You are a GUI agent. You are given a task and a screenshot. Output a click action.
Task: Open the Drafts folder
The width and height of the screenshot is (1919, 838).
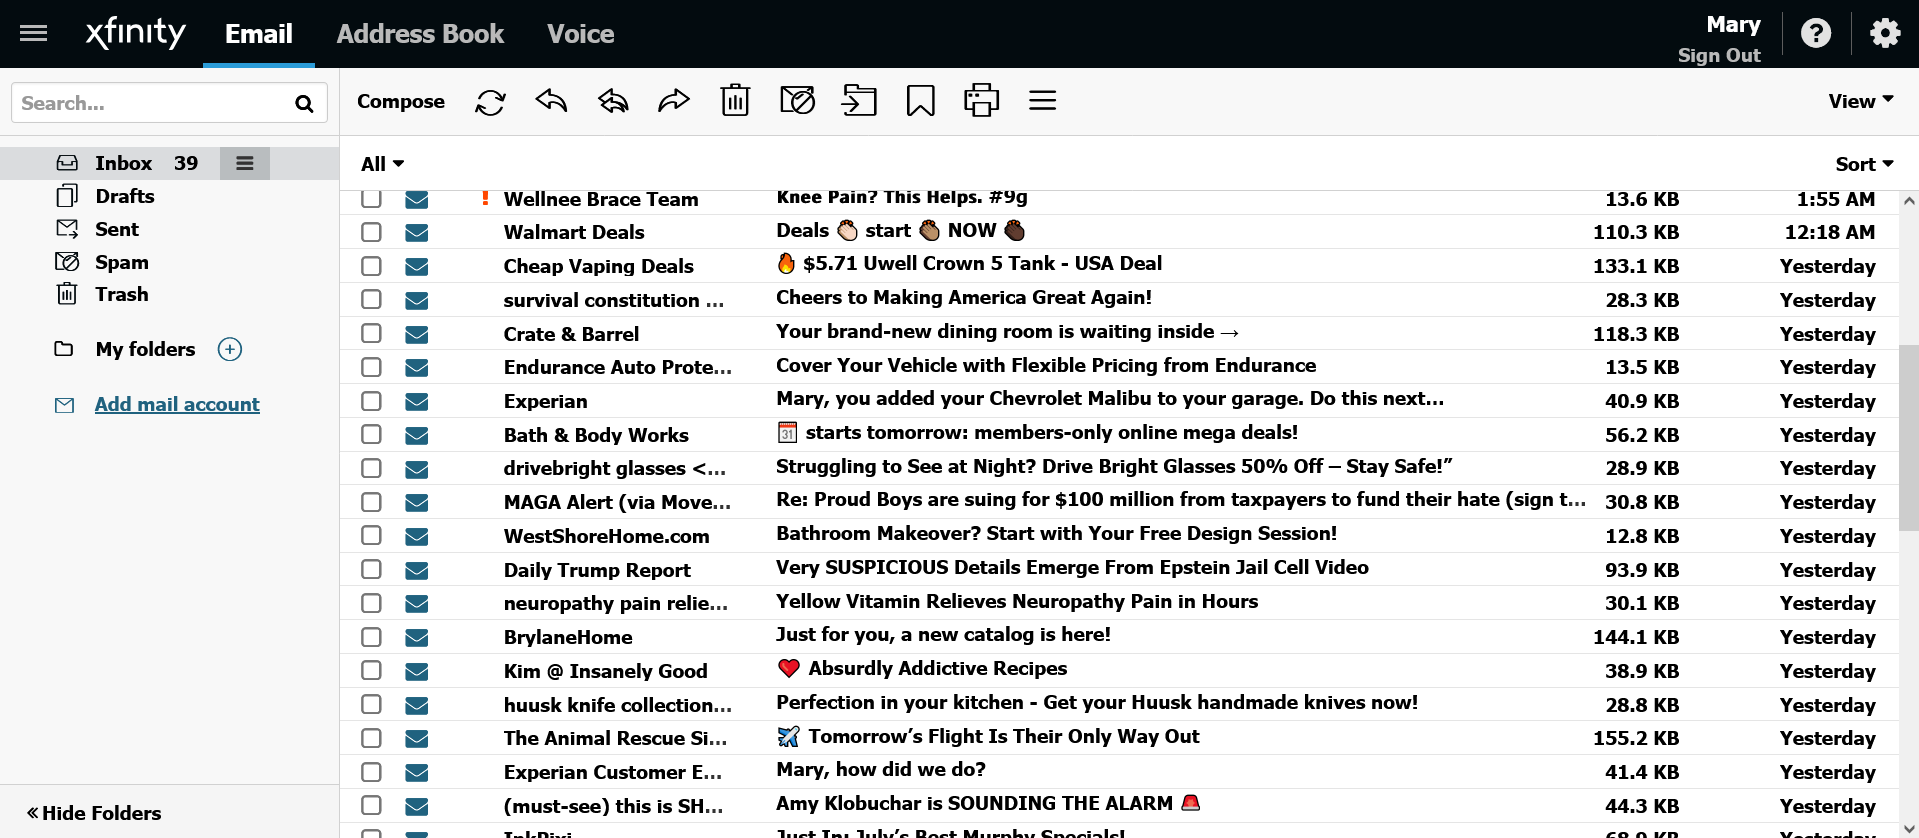tap(124, 196)
